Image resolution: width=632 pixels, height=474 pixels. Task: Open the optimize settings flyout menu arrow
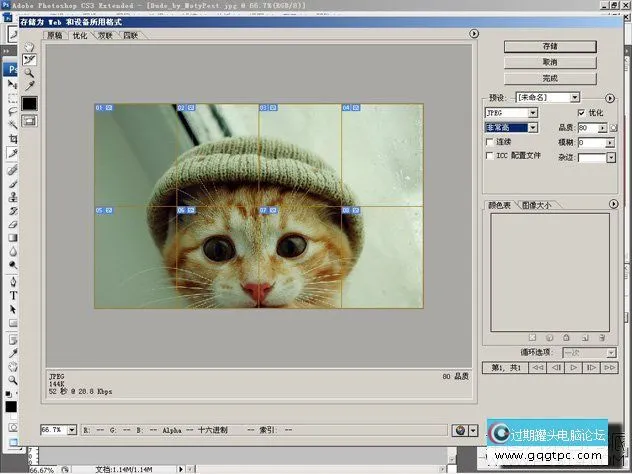pos(610,98)
